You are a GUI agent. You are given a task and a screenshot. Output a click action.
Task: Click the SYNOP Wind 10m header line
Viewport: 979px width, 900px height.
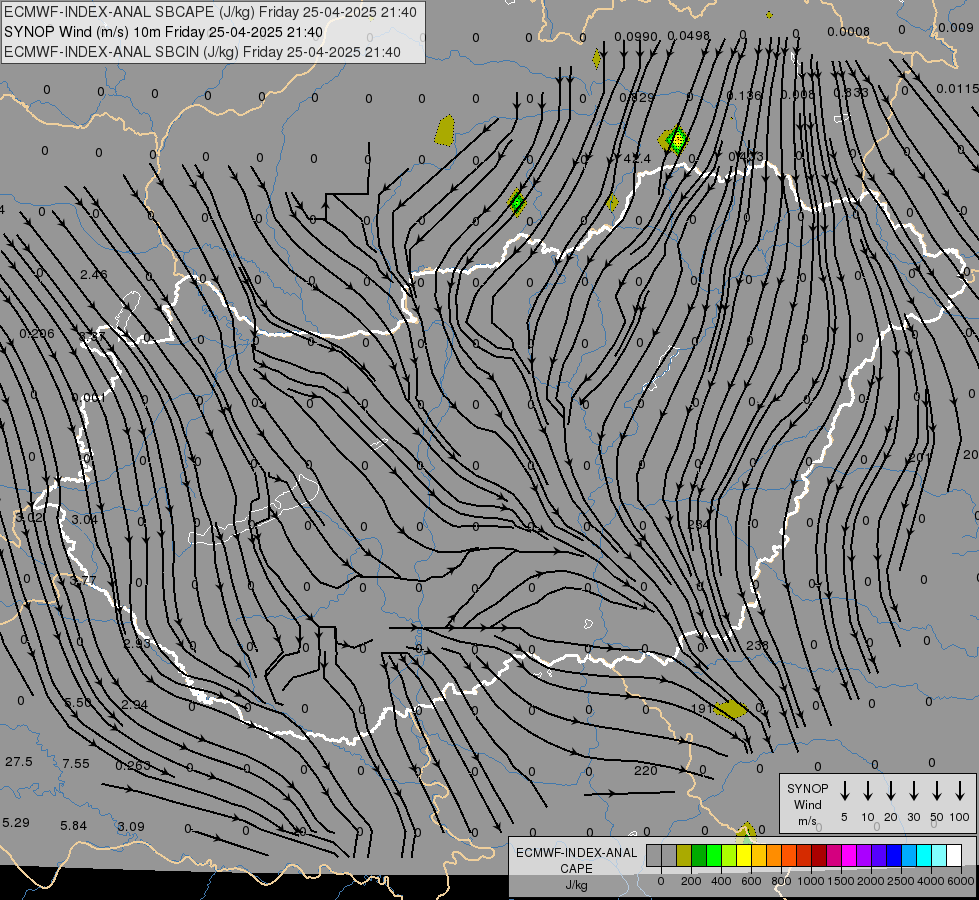(163, 32)
